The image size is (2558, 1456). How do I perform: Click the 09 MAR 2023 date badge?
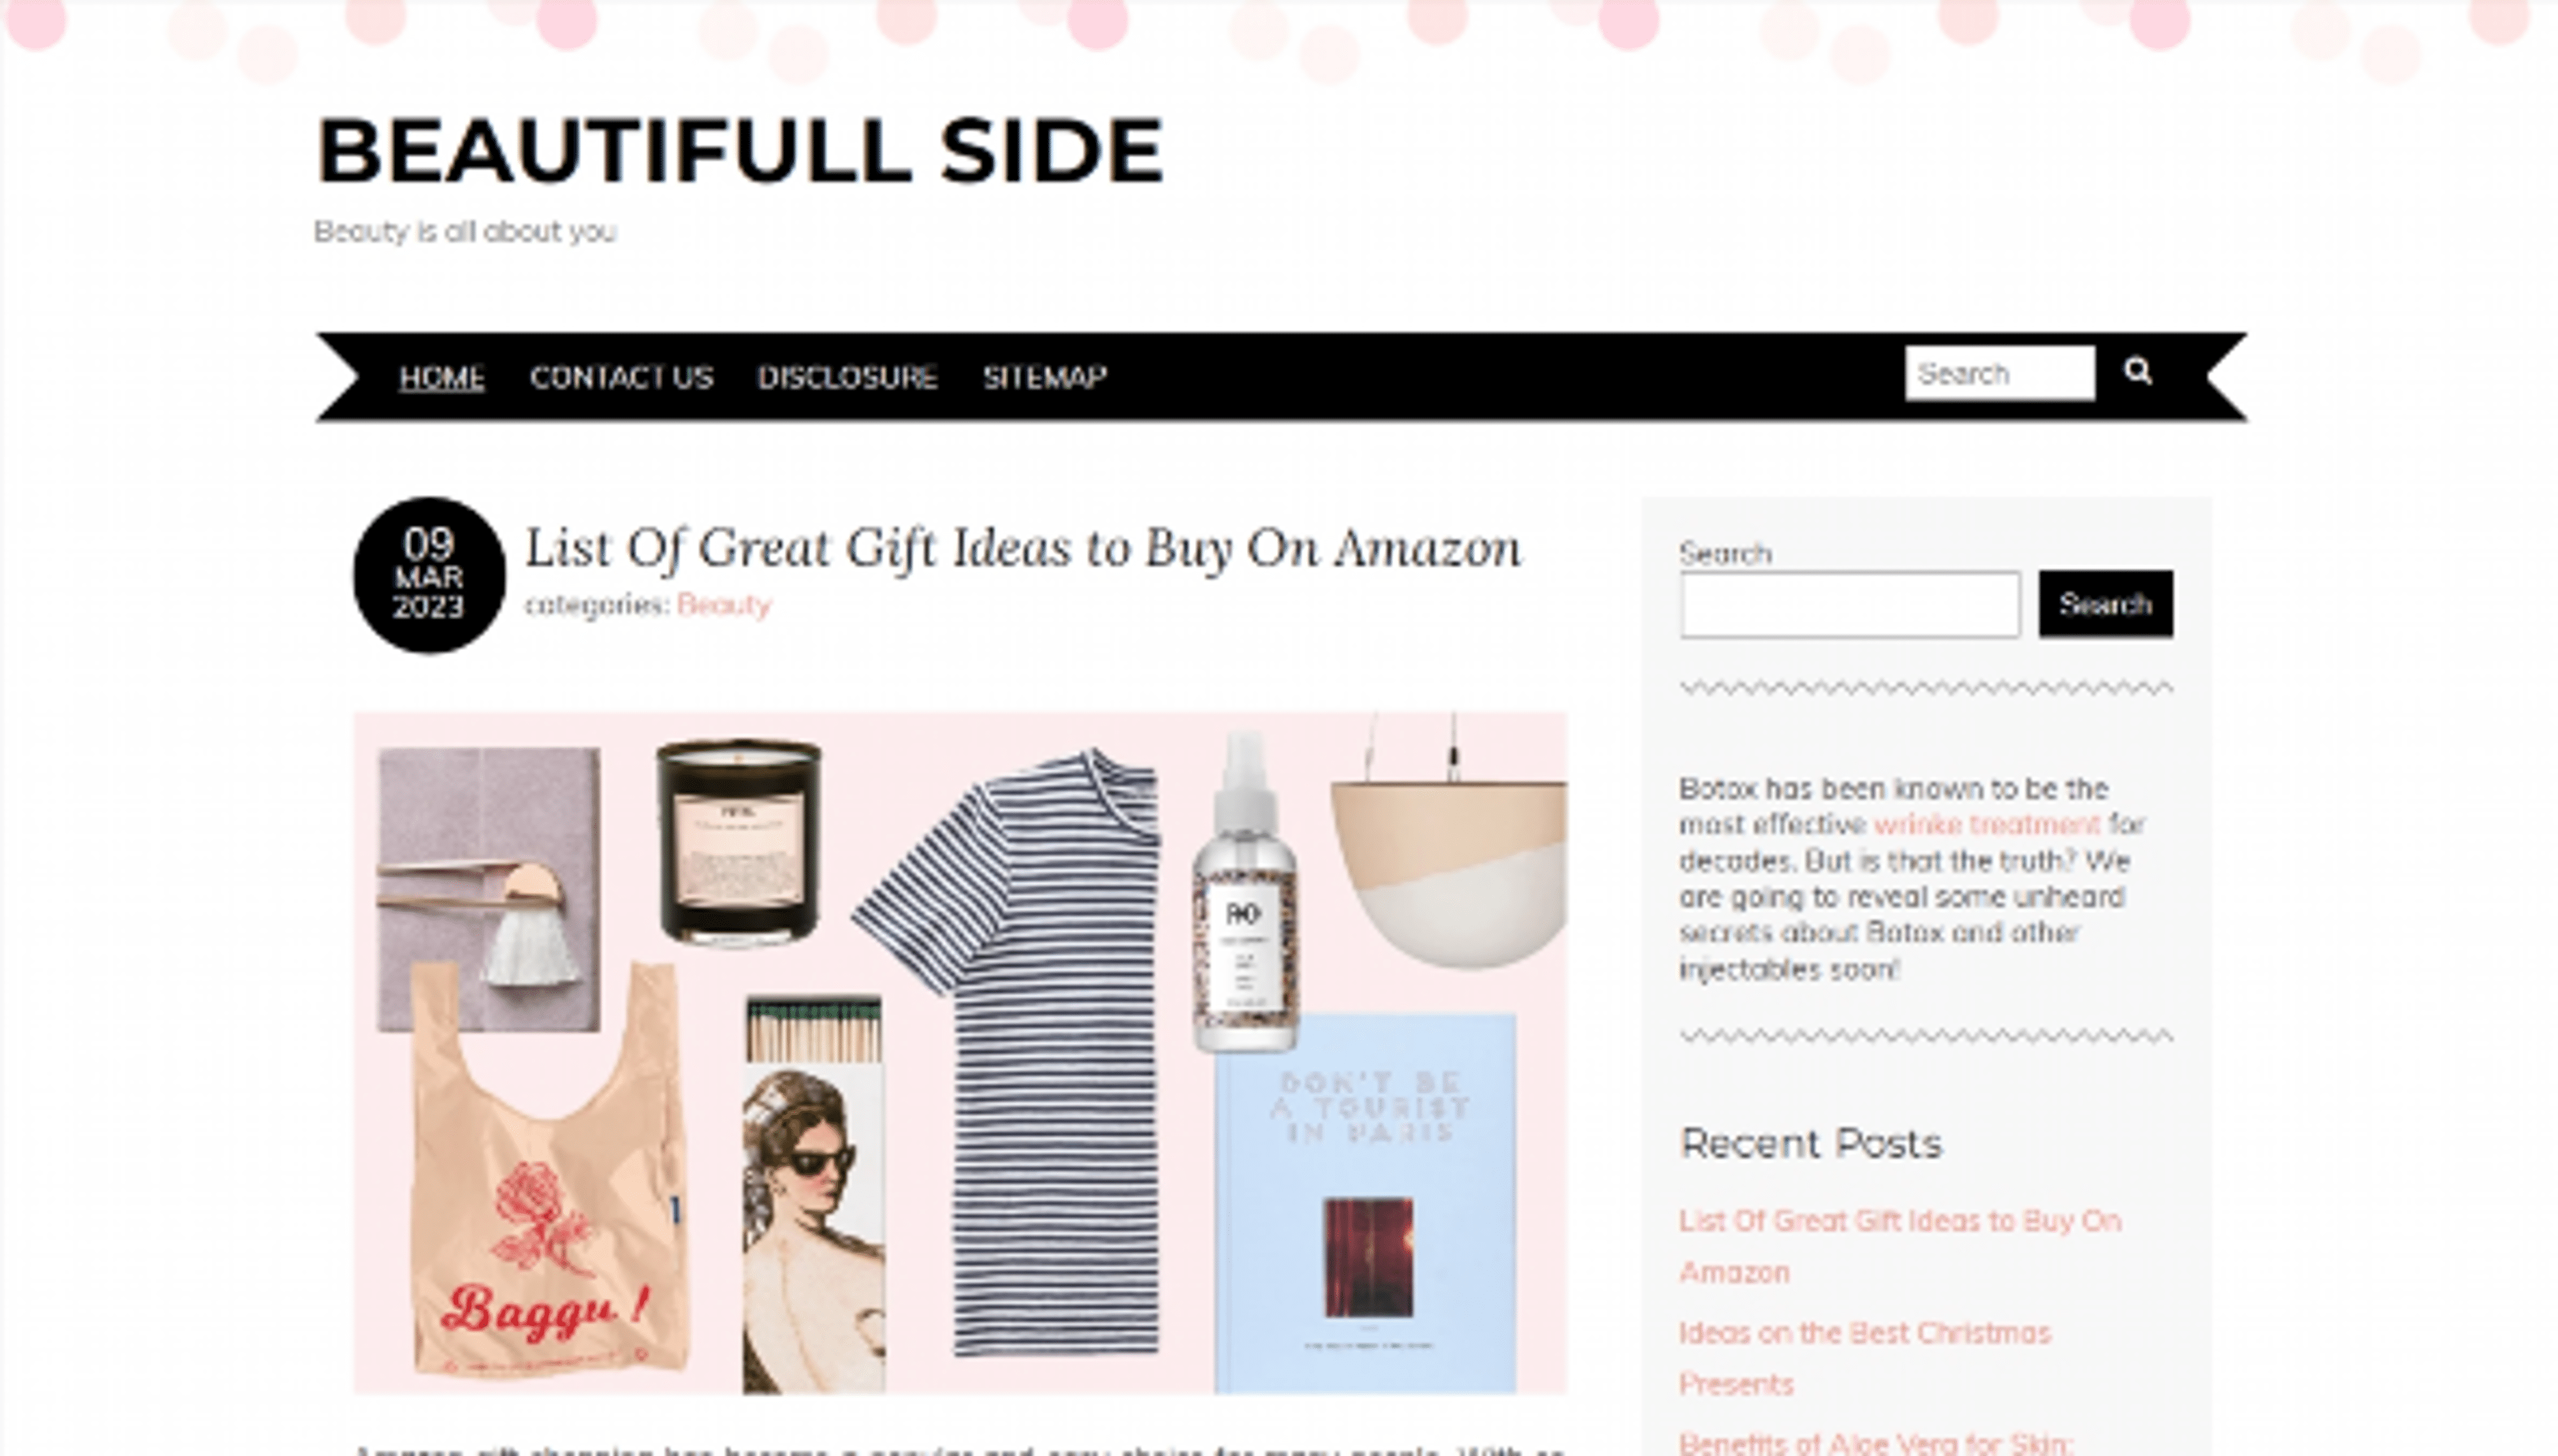[429, 575]
